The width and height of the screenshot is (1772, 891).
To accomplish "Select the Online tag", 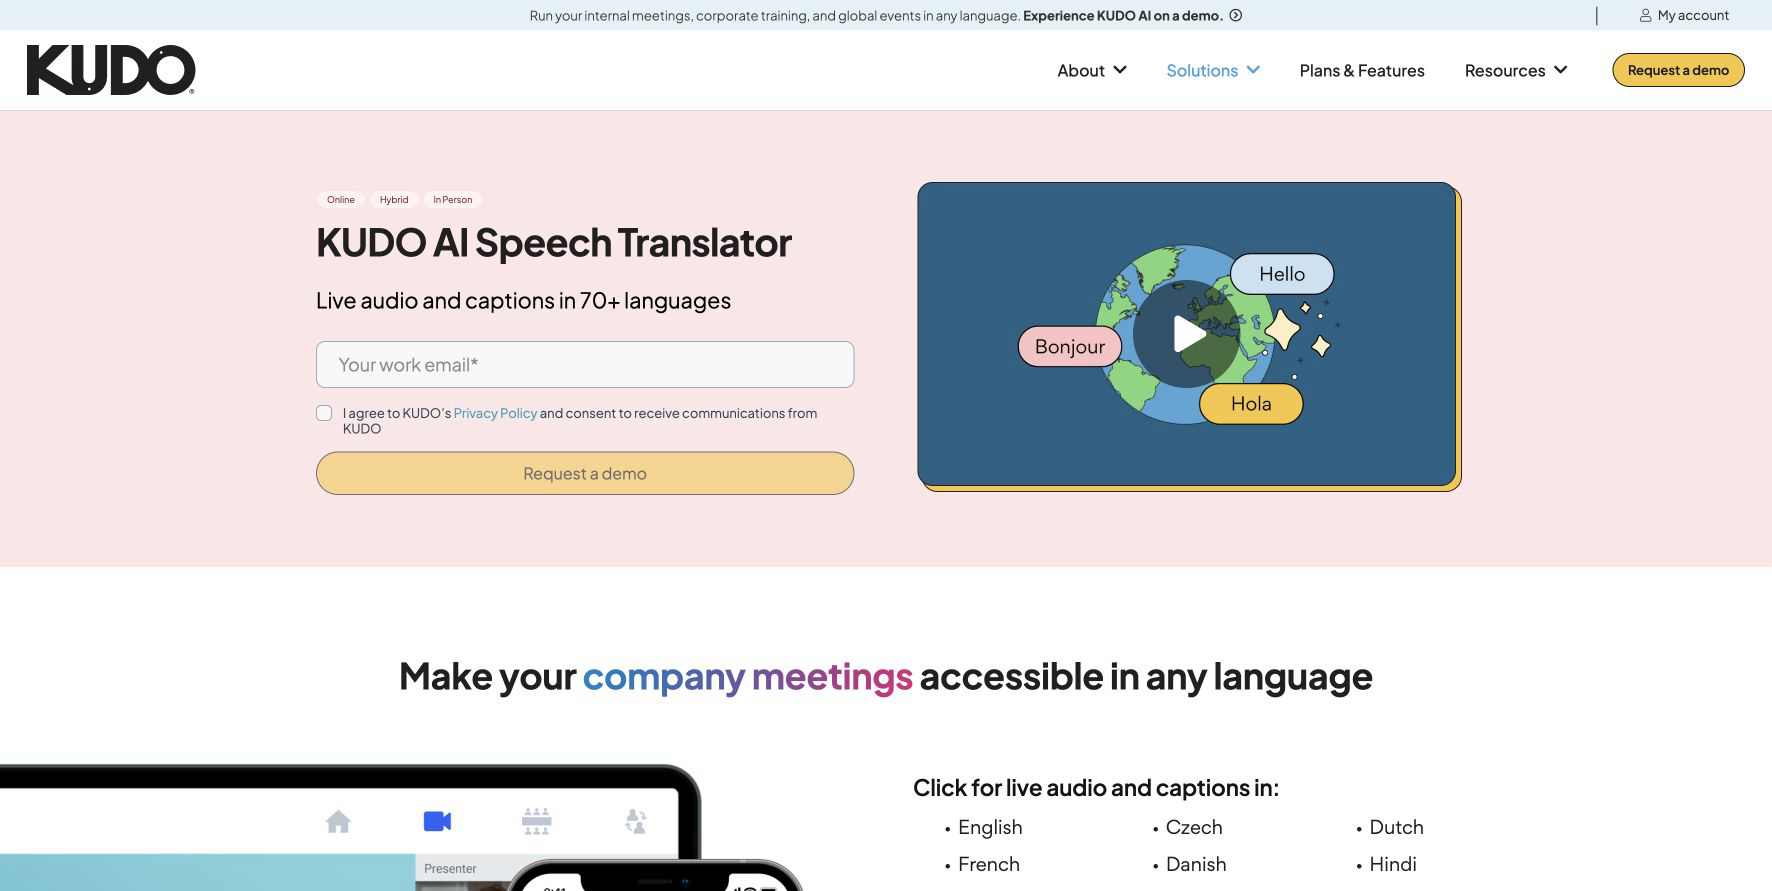I will 341,200.
